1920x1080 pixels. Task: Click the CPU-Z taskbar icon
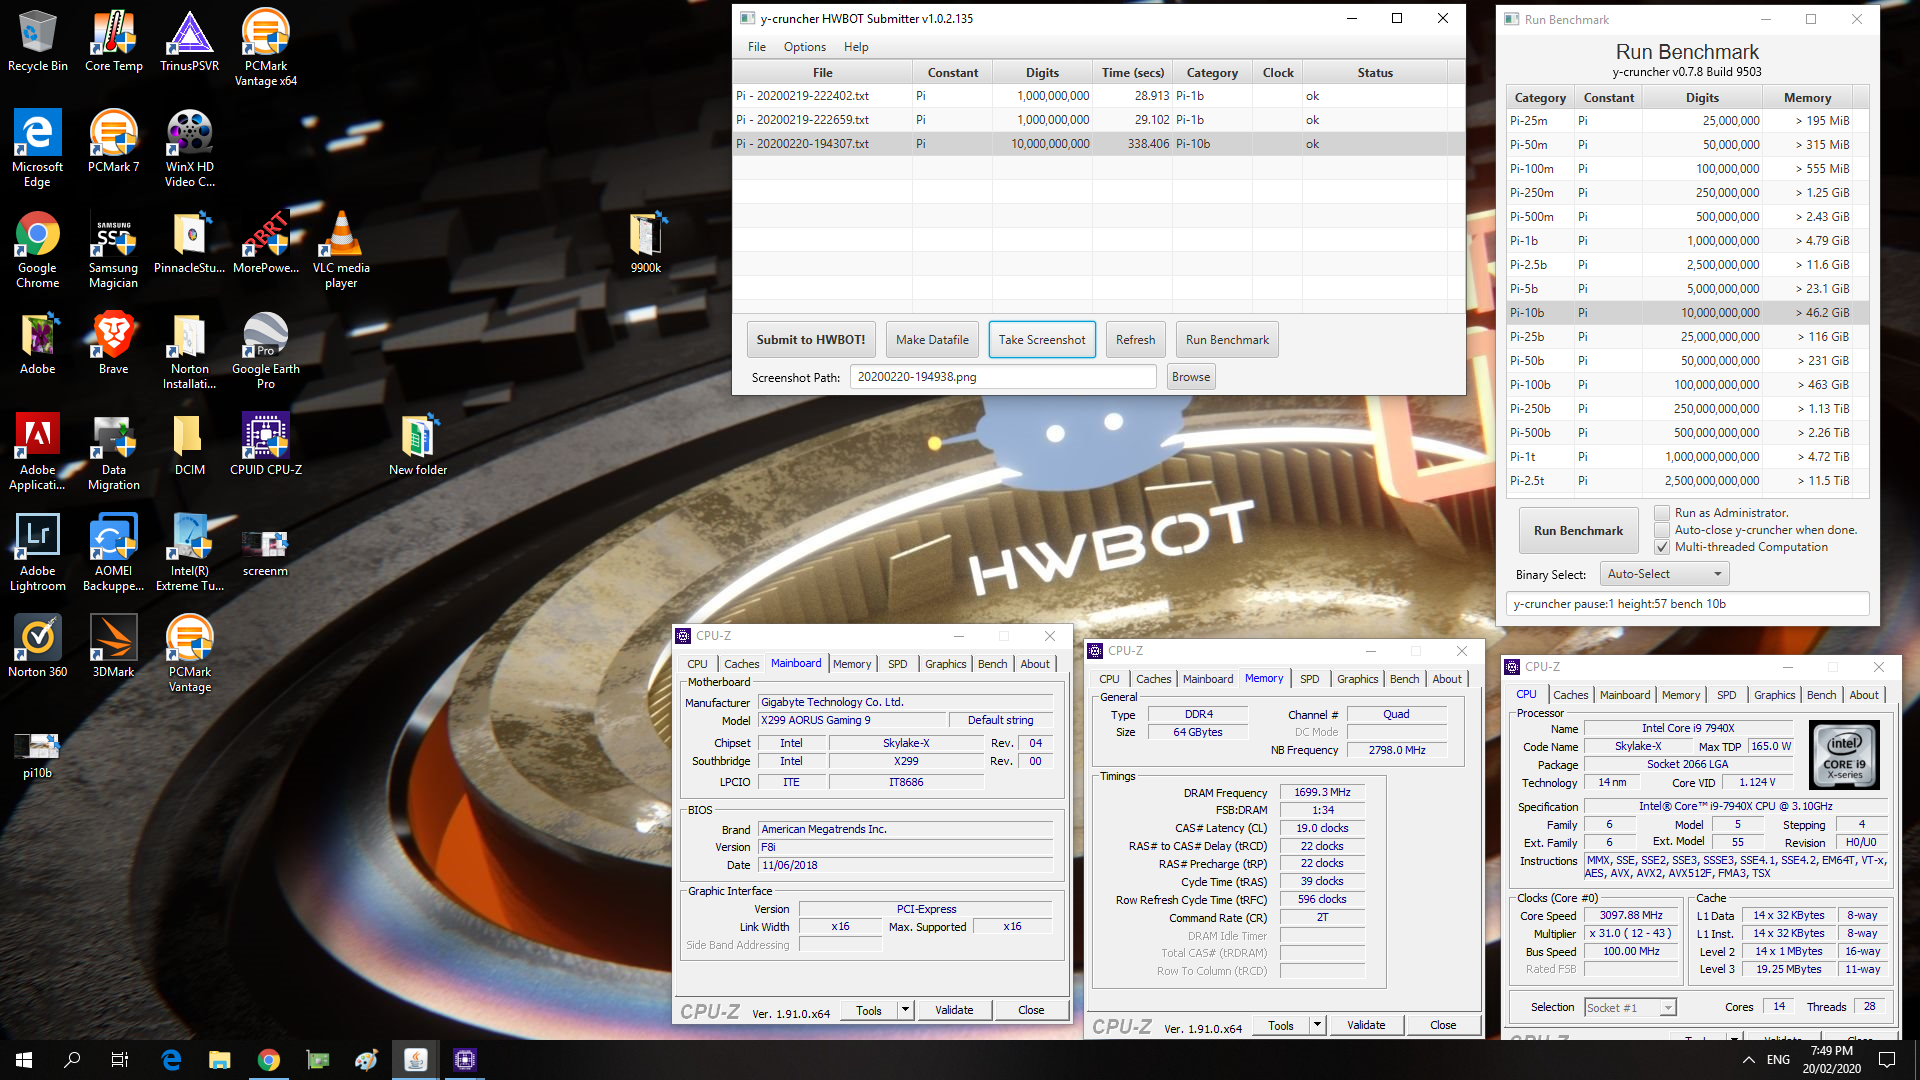click(x=465, y=1060)
